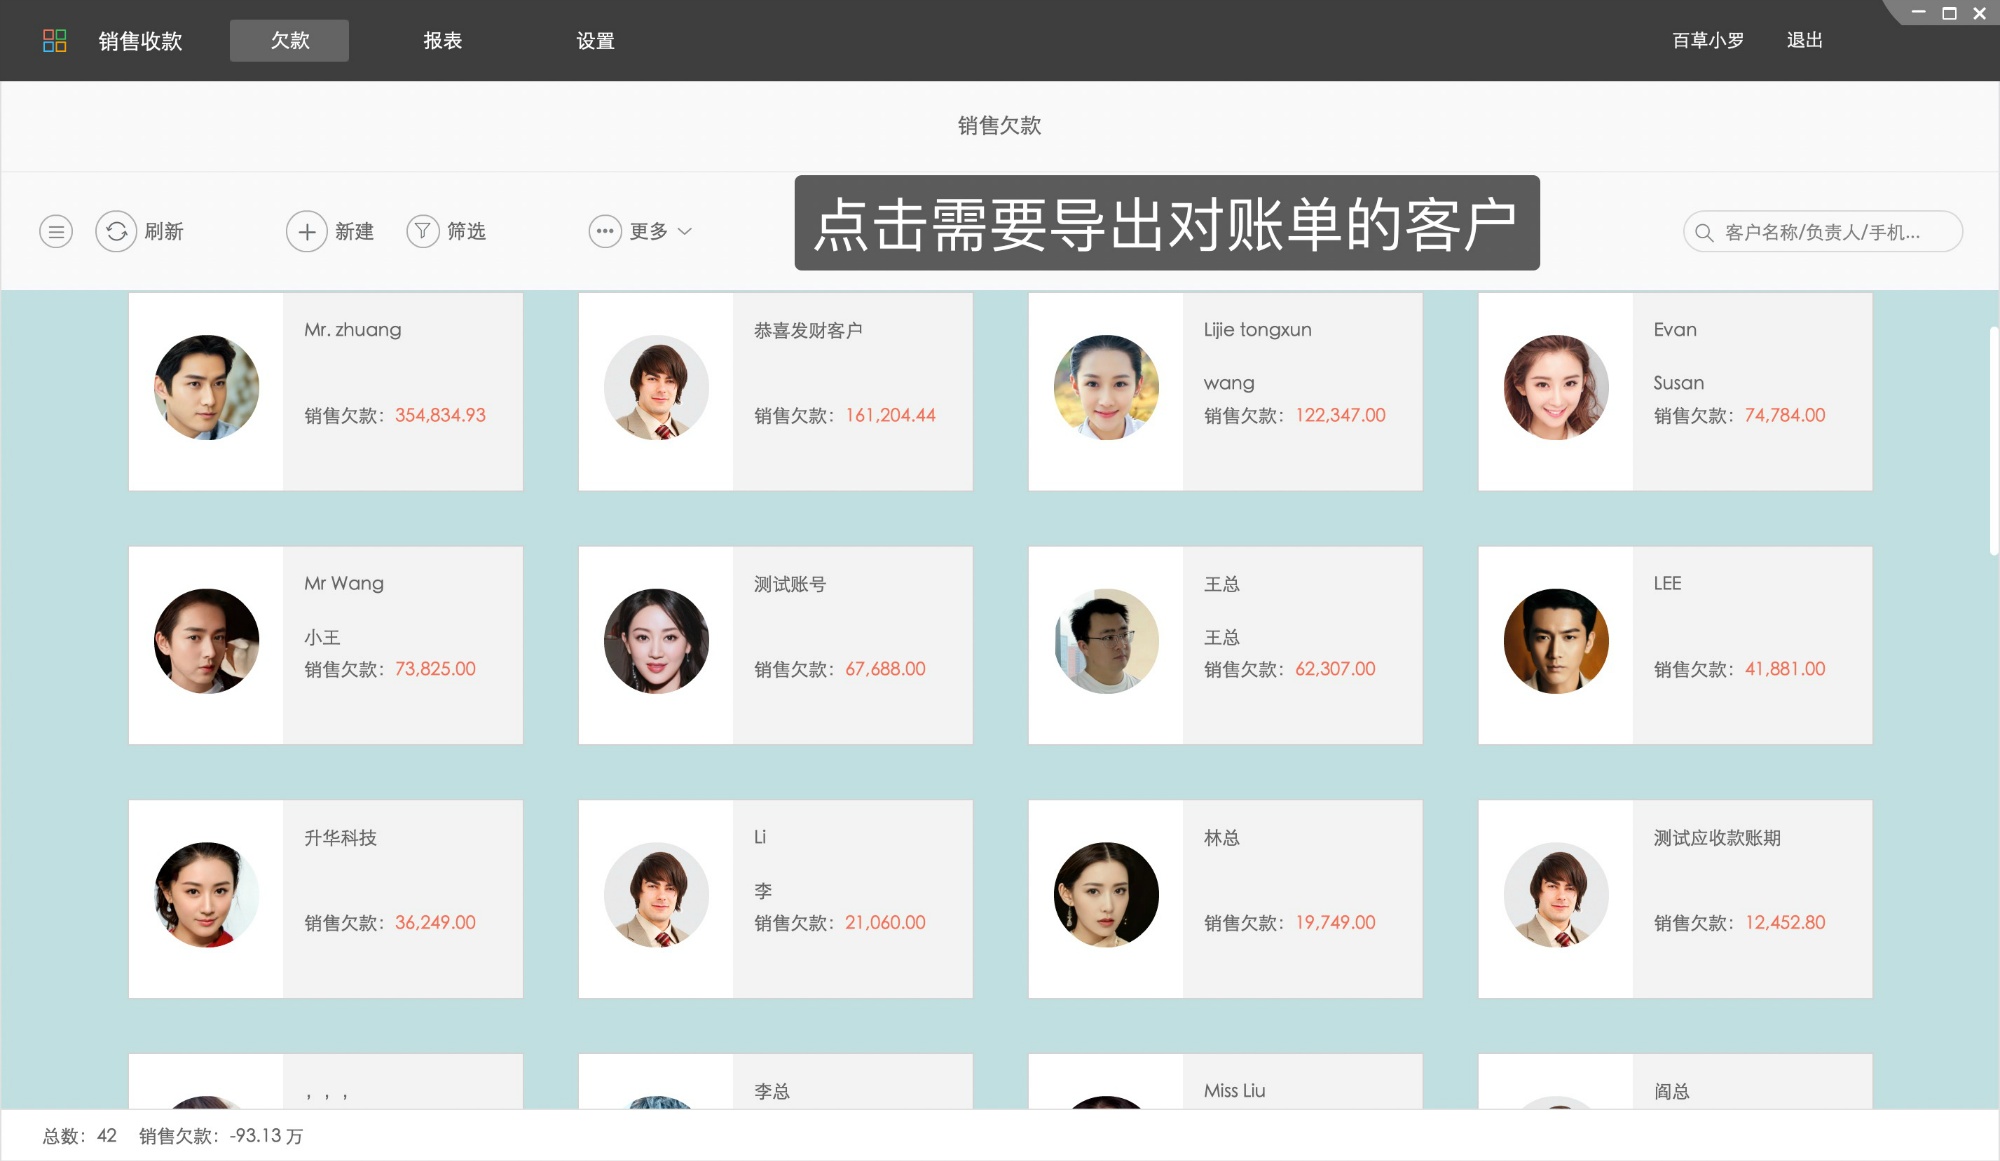The width and height of the screenshot is (2000, 1161).
Task: Click the 新建 button
Action: (355, 231)
